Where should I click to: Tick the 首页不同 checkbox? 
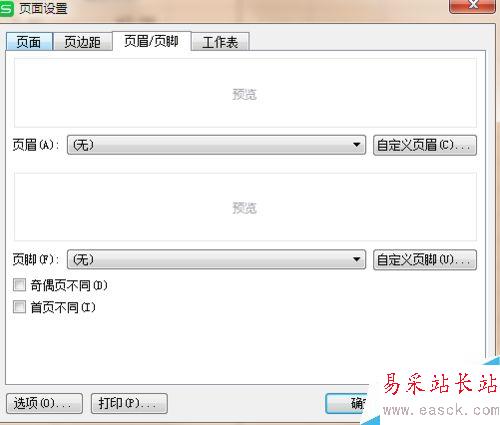click(19, 307)
